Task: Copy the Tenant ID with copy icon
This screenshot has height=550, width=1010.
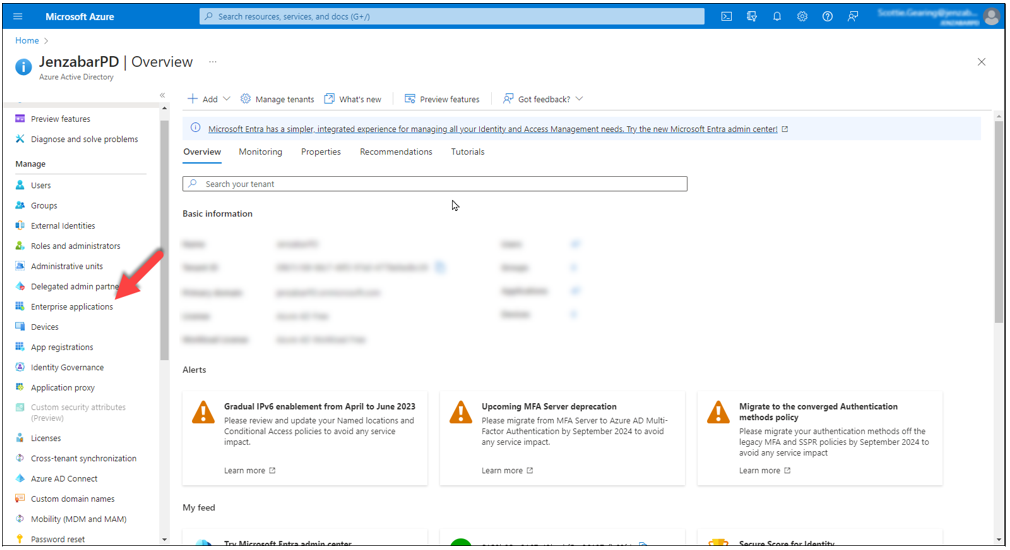Action: tap(440, 267)
